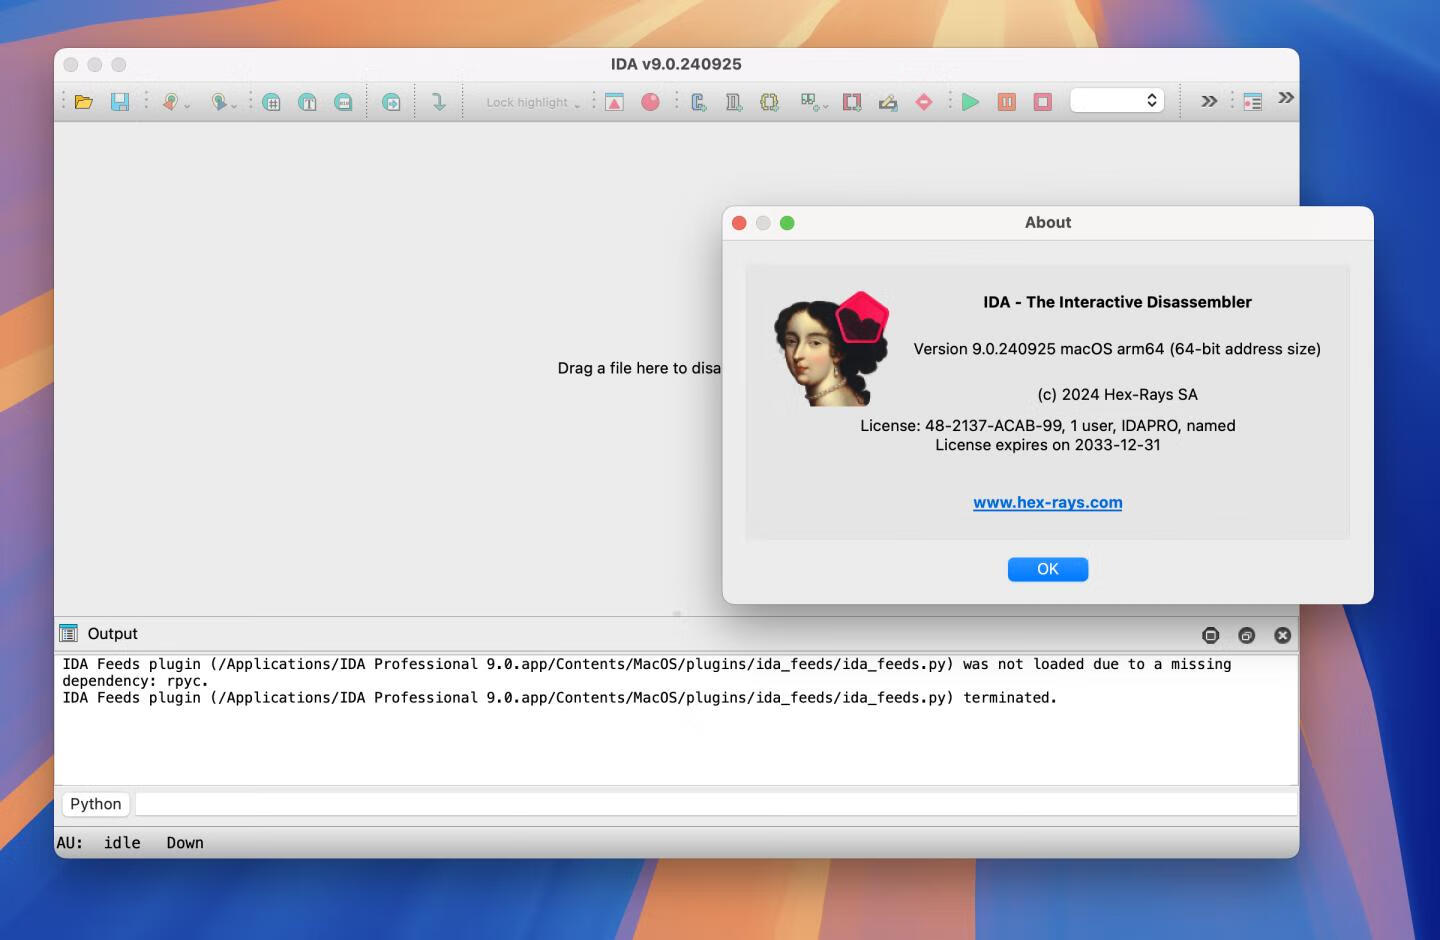This screenshot has width=1440, height=940.
Task: Click the jump back navigation icon
Action: [170, 102]
